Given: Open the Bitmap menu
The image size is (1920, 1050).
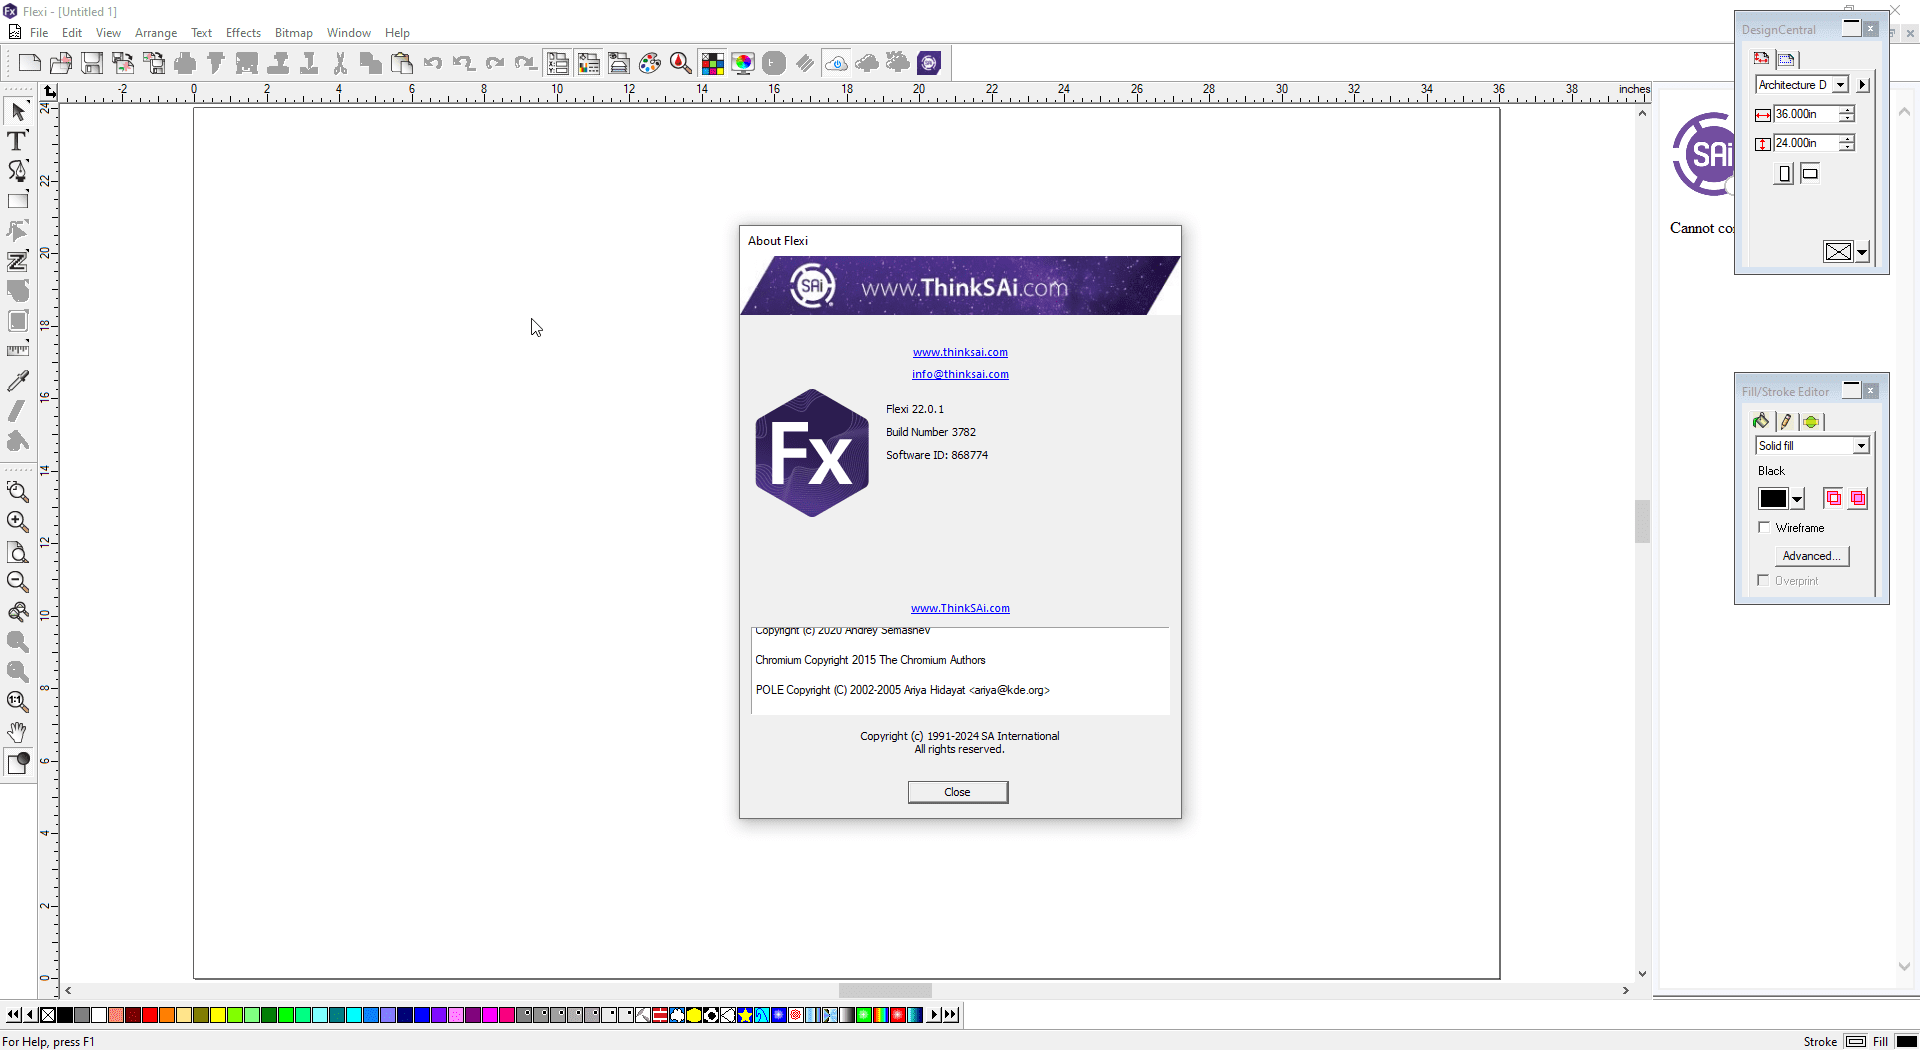Looking at the screenshot, I should [x=293, y=33].
